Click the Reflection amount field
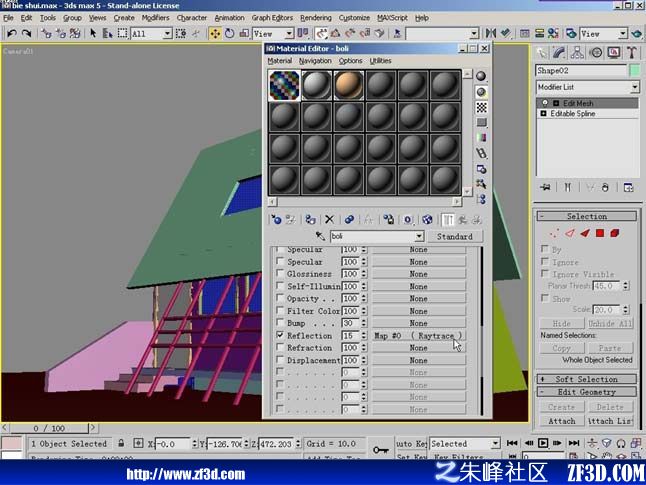 point(350,335)
